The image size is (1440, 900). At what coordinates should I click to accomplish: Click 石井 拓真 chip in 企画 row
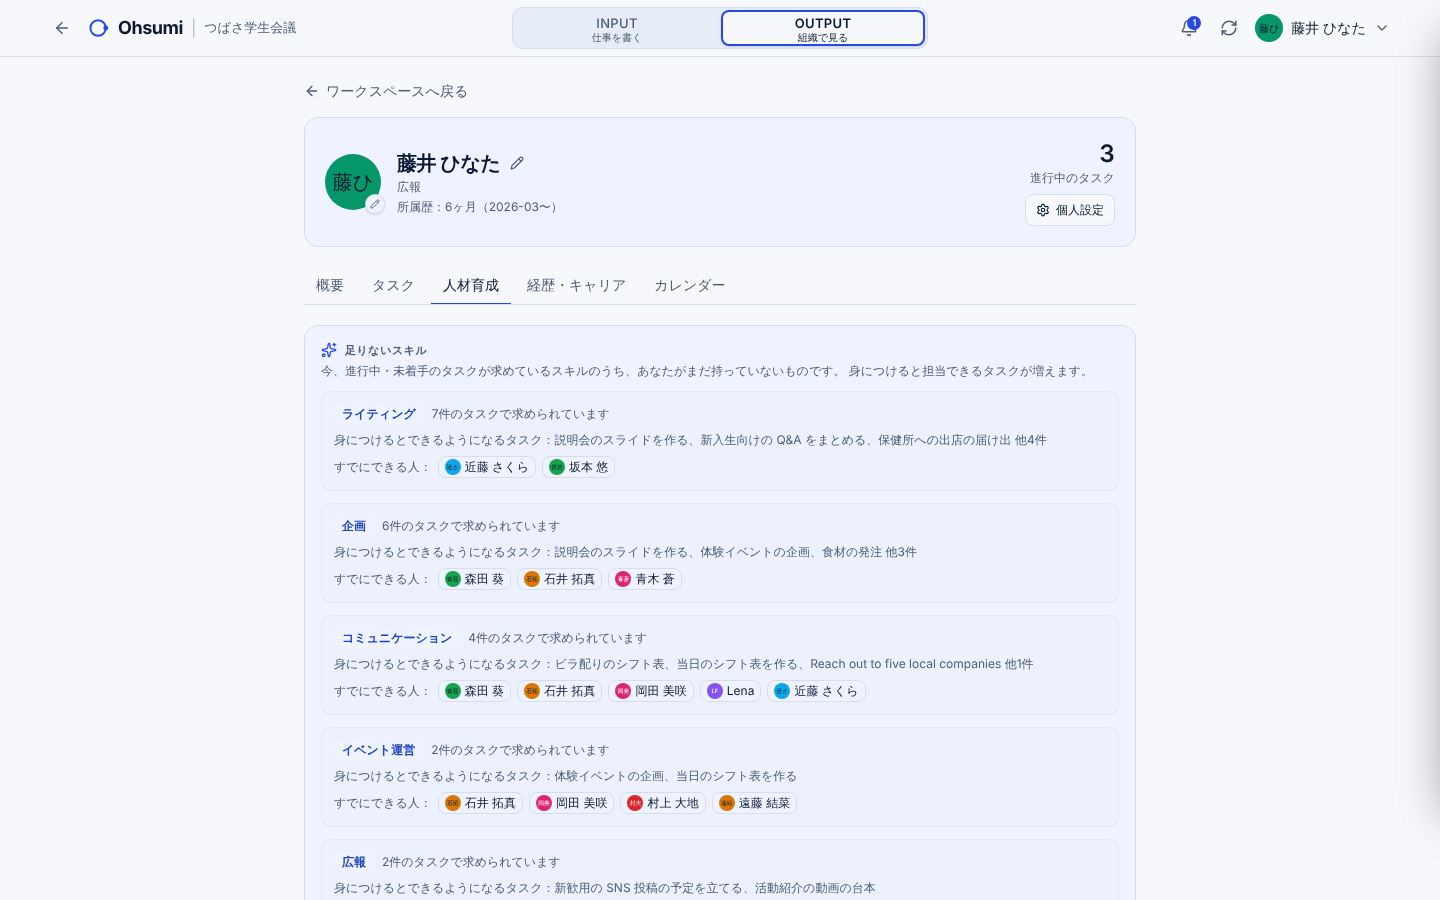560,579
